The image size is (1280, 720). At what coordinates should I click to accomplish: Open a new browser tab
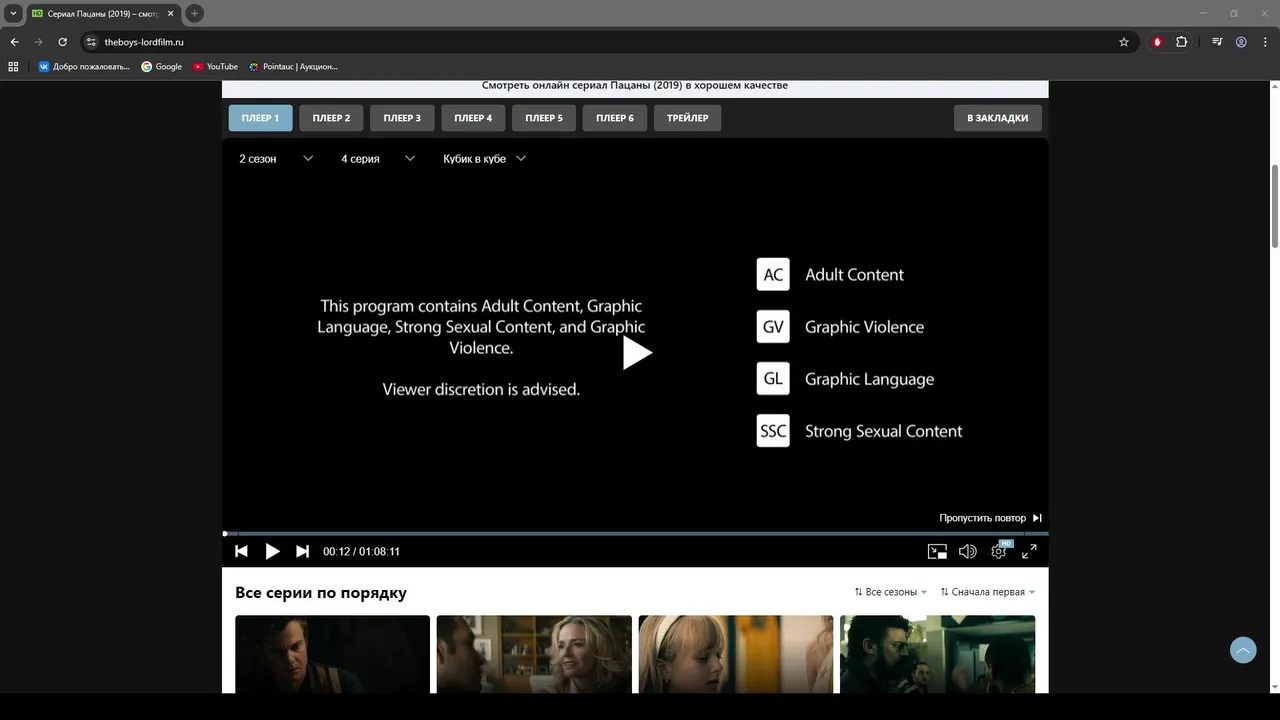[194, 13]
